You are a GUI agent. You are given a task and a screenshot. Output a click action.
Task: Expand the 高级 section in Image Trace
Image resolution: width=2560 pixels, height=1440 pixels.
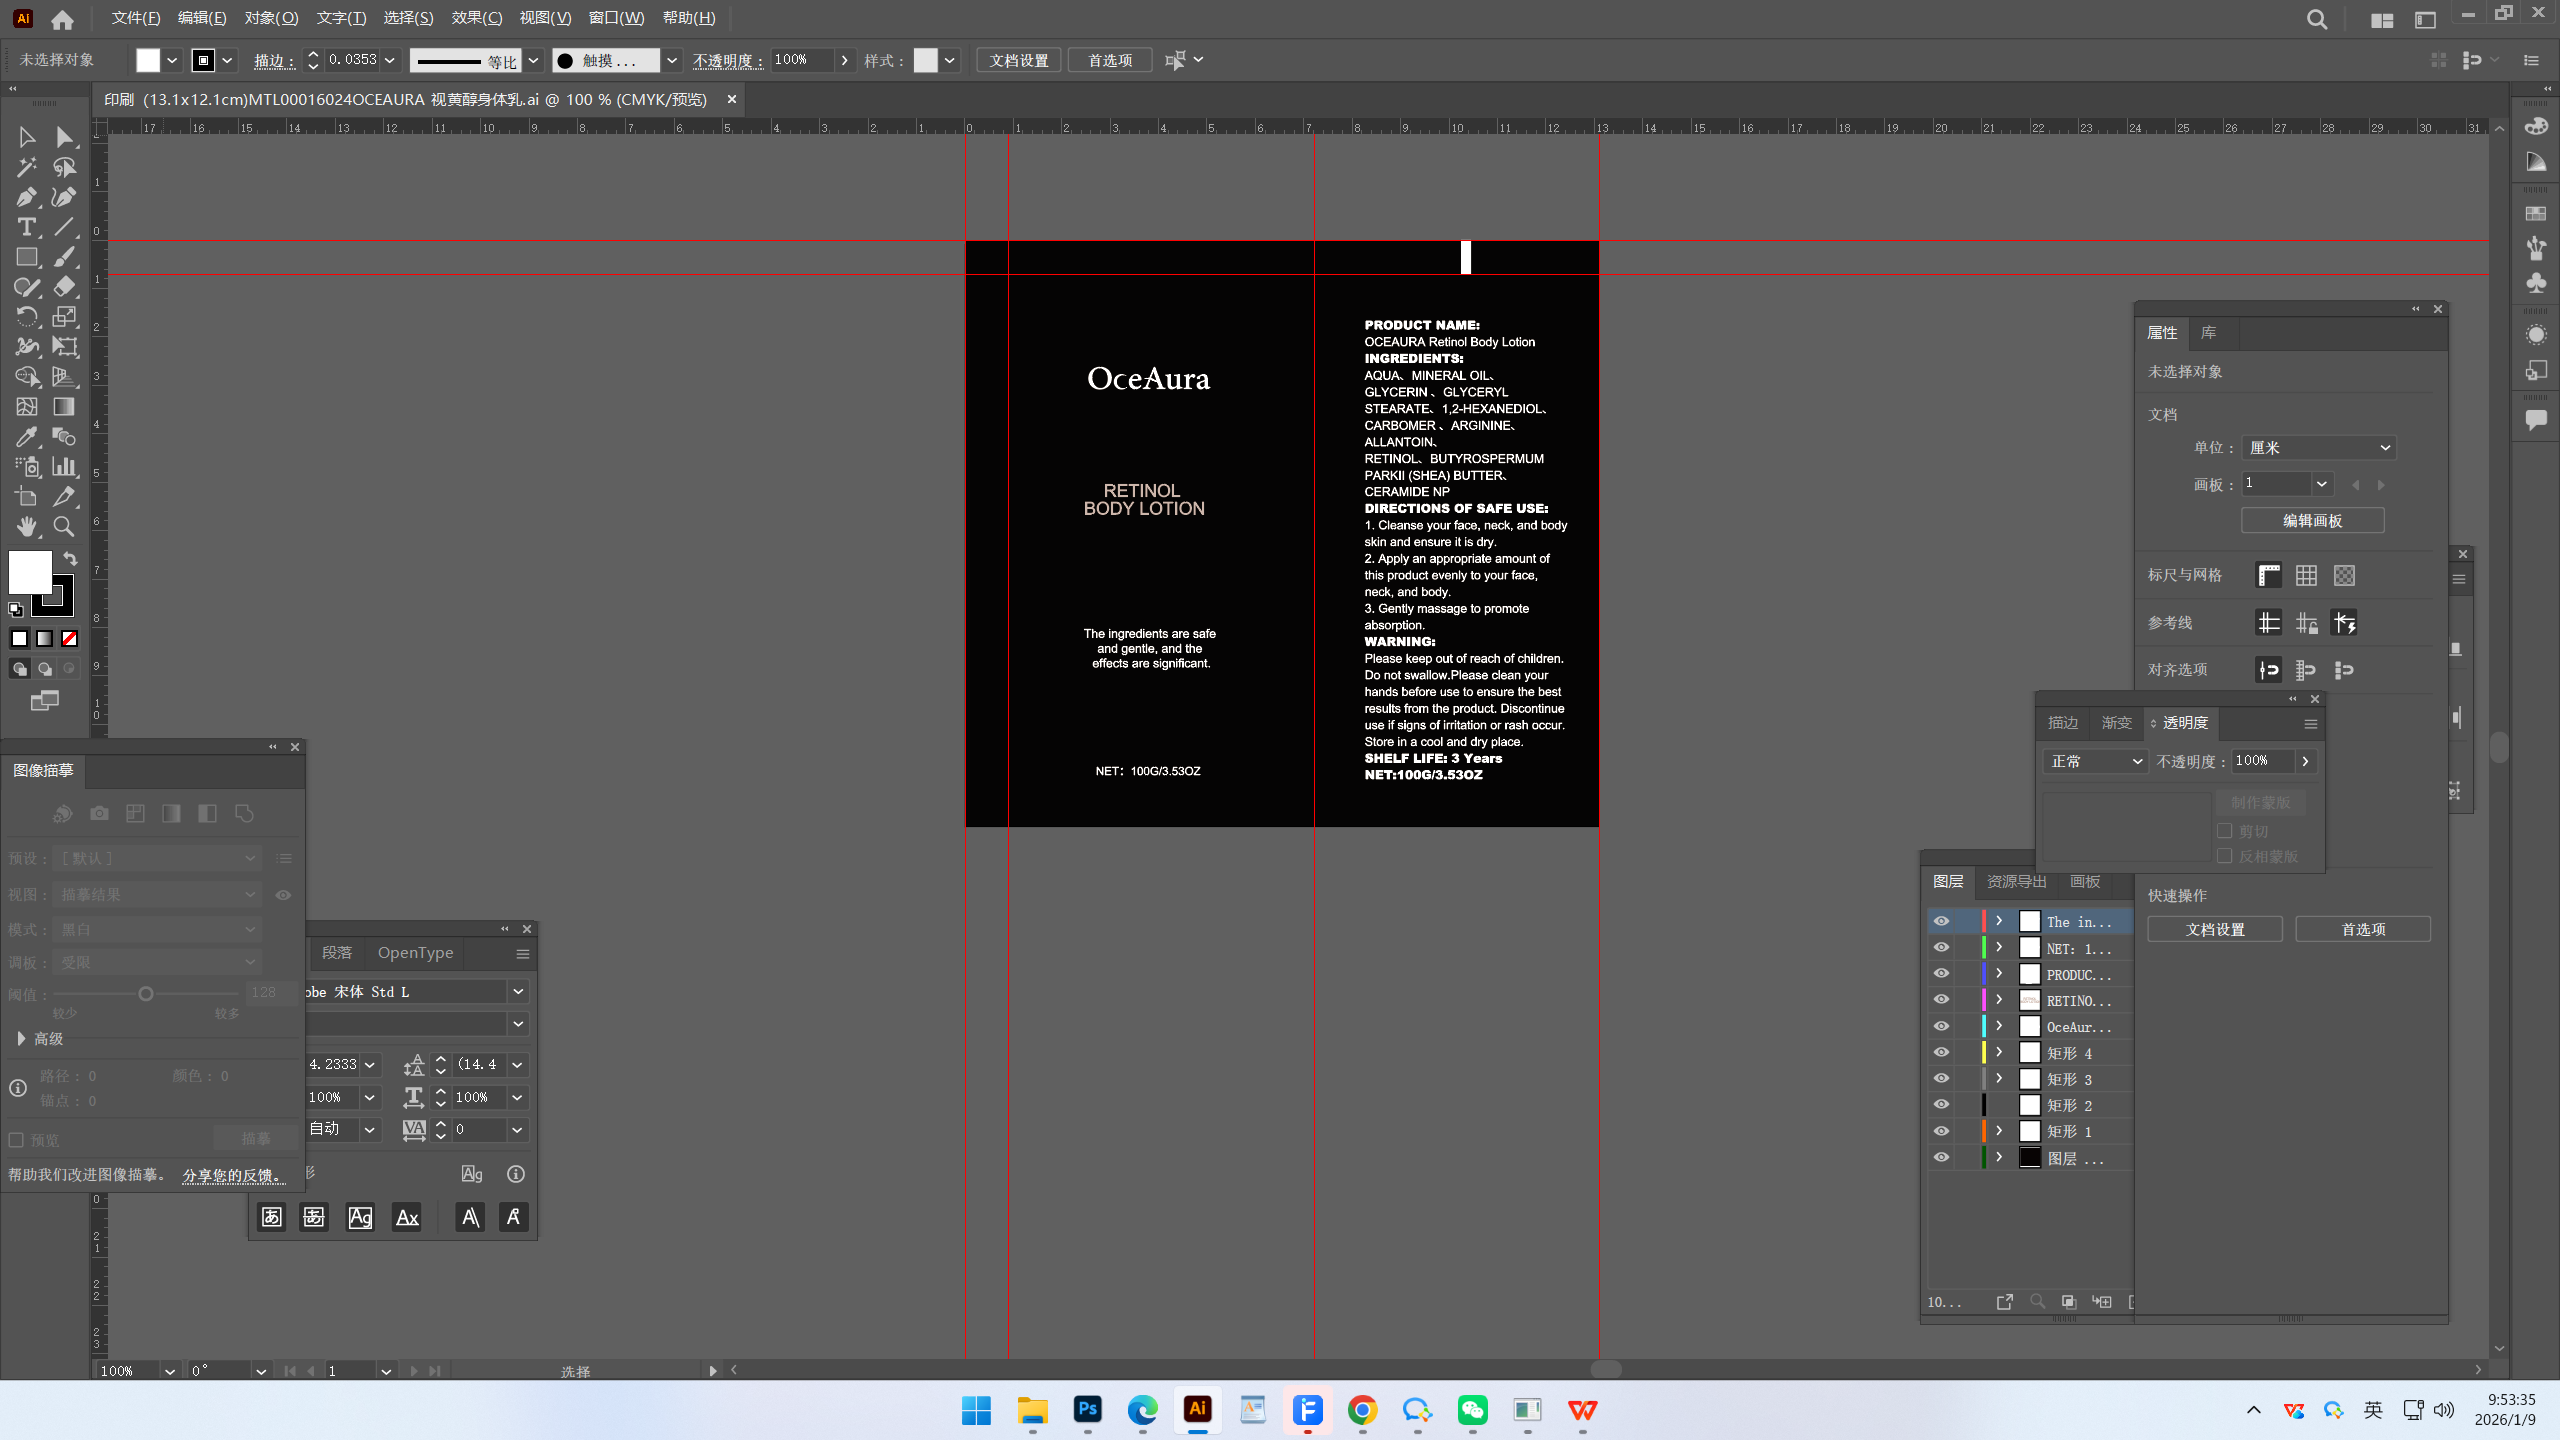click(x=21, y=1039)
